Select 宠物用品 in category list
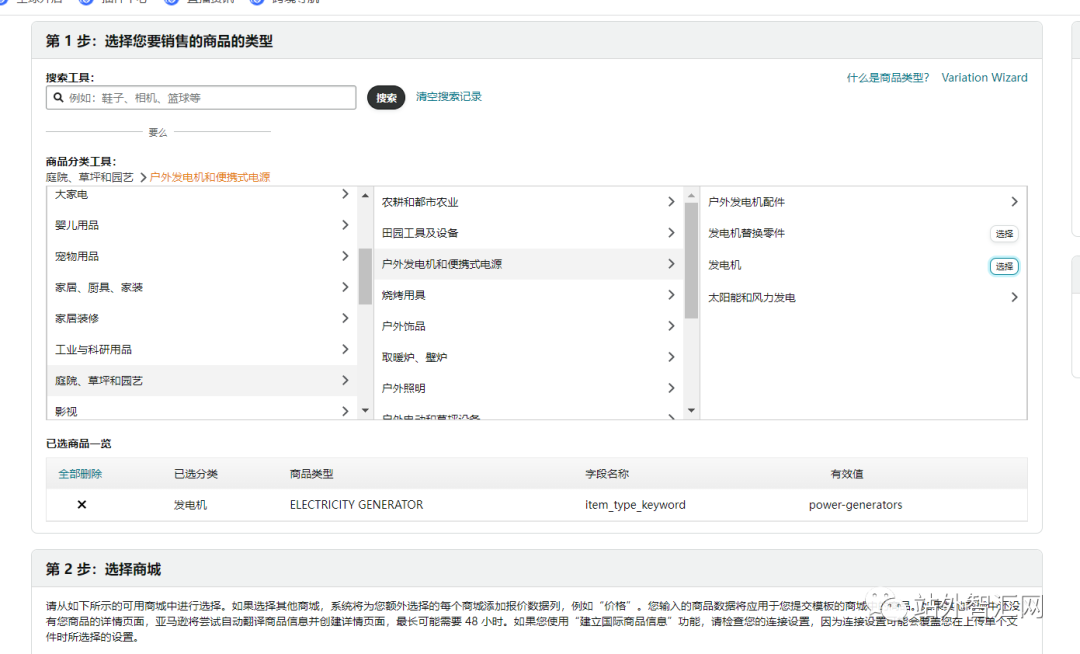Viewport: 1080px width, 654px height. [x=77, y=256]
